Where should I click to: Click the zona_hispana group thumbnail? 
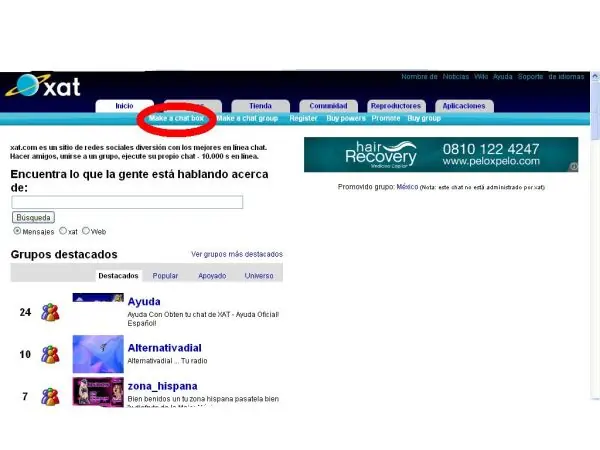98,391
